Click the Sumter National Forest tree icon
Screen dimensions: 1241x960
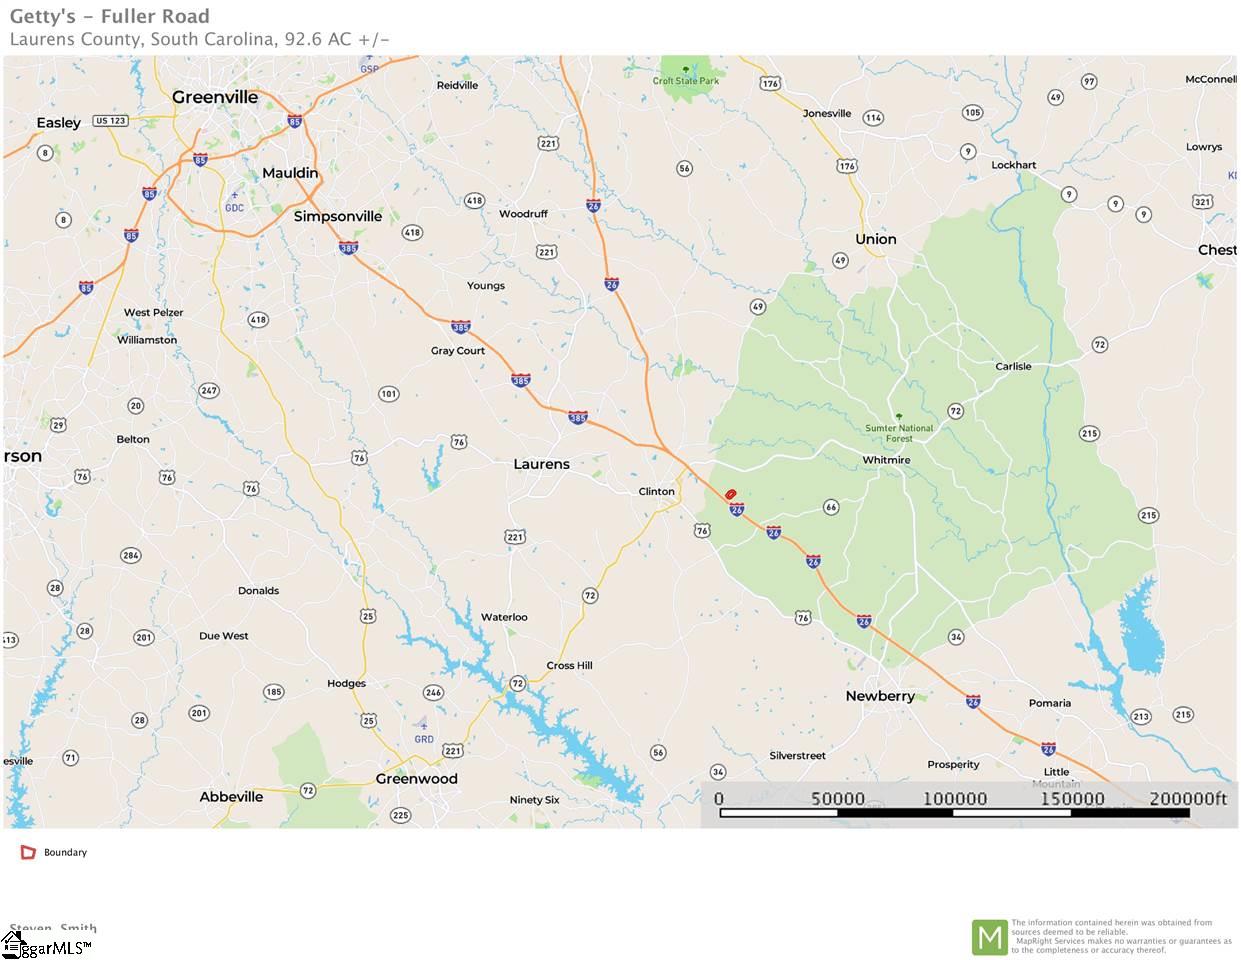(899, 416)
